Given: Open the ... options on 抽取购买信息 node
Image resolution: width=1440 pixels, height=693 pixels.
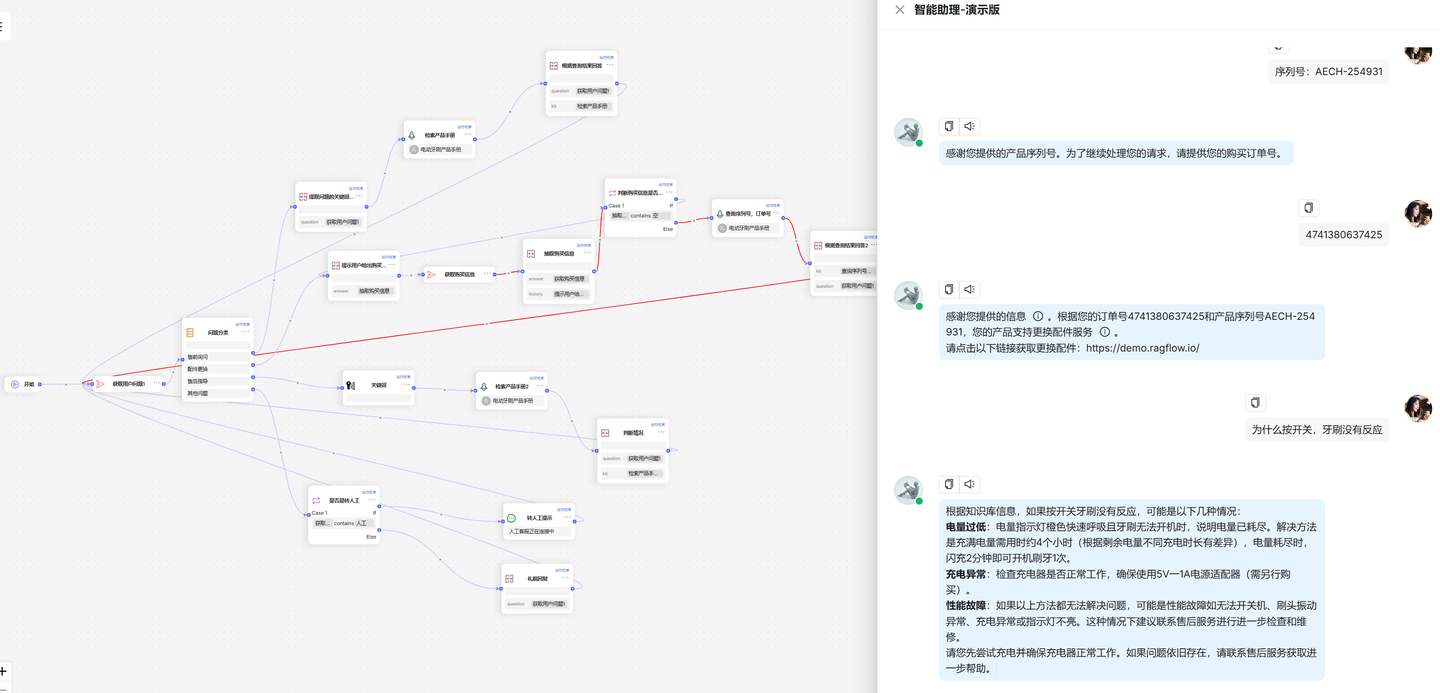Looking at the screenshot, I should [588, 252].
